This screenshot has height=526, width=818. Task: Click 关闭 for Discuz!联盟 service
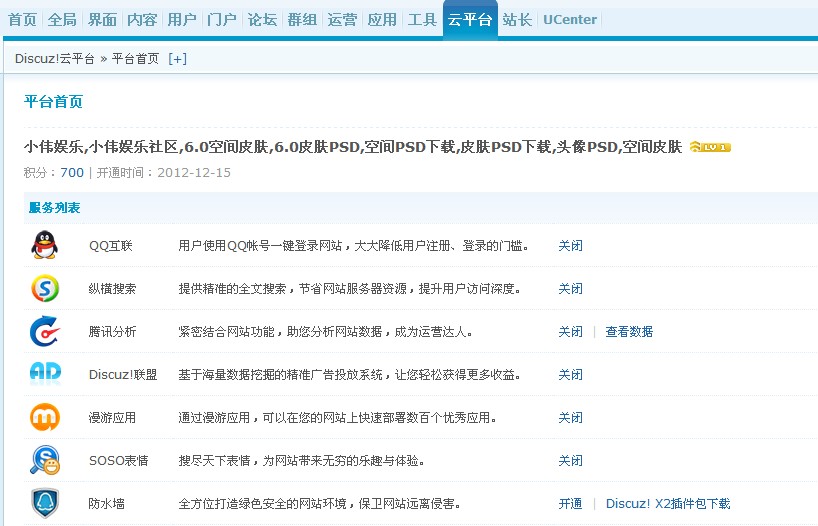[x=570, y=375]
